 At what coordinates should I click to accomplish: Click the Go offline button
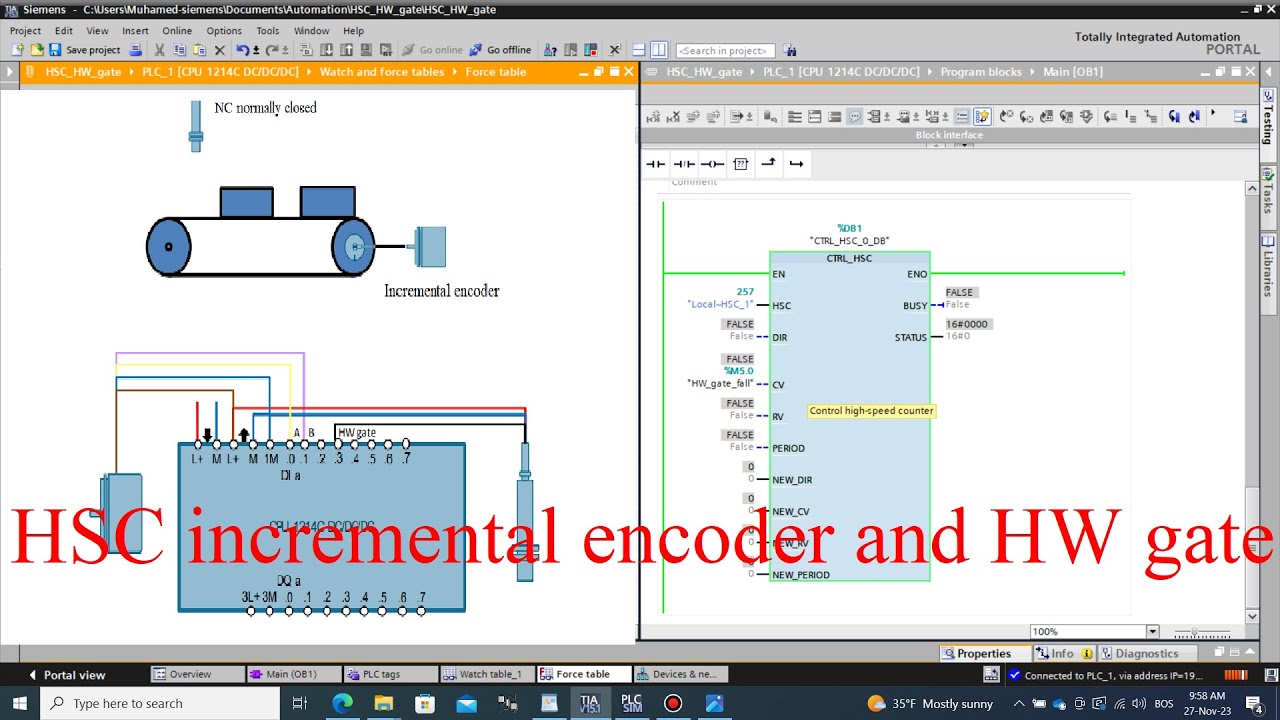click(x=501, y=50)
